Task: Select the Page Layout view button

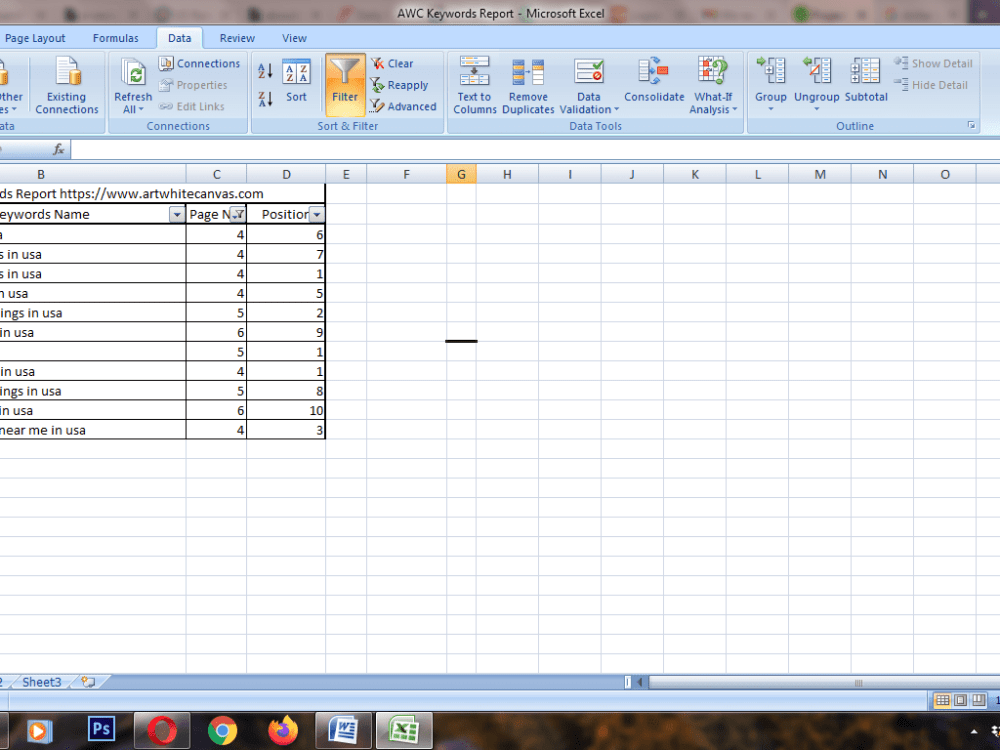Action: pos(960,700)
